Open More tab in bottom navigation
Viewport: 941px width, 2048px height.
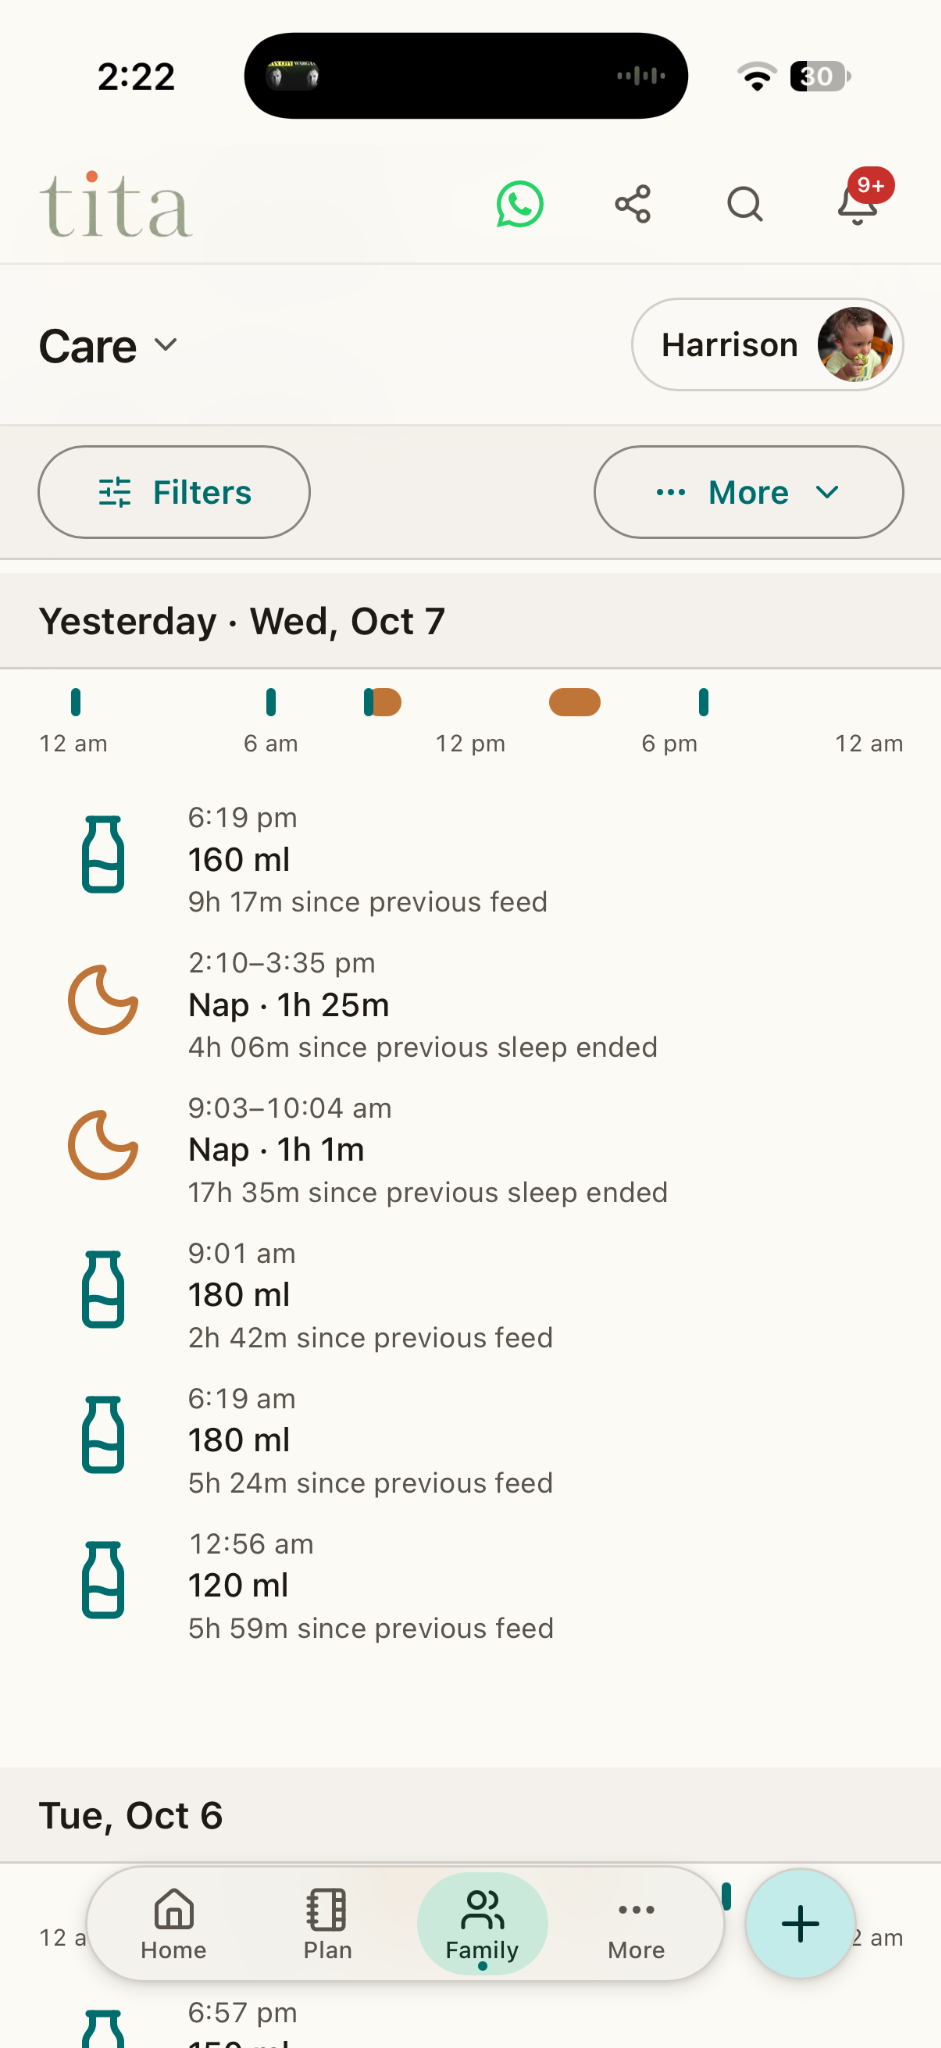point(636,1925)
